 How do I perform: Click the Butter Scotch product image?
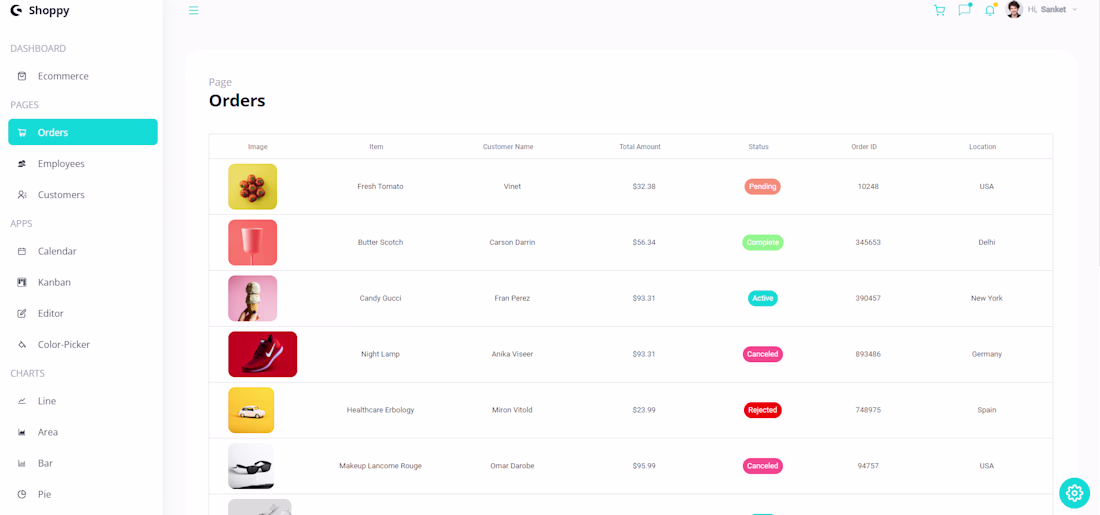pos(253,242)
